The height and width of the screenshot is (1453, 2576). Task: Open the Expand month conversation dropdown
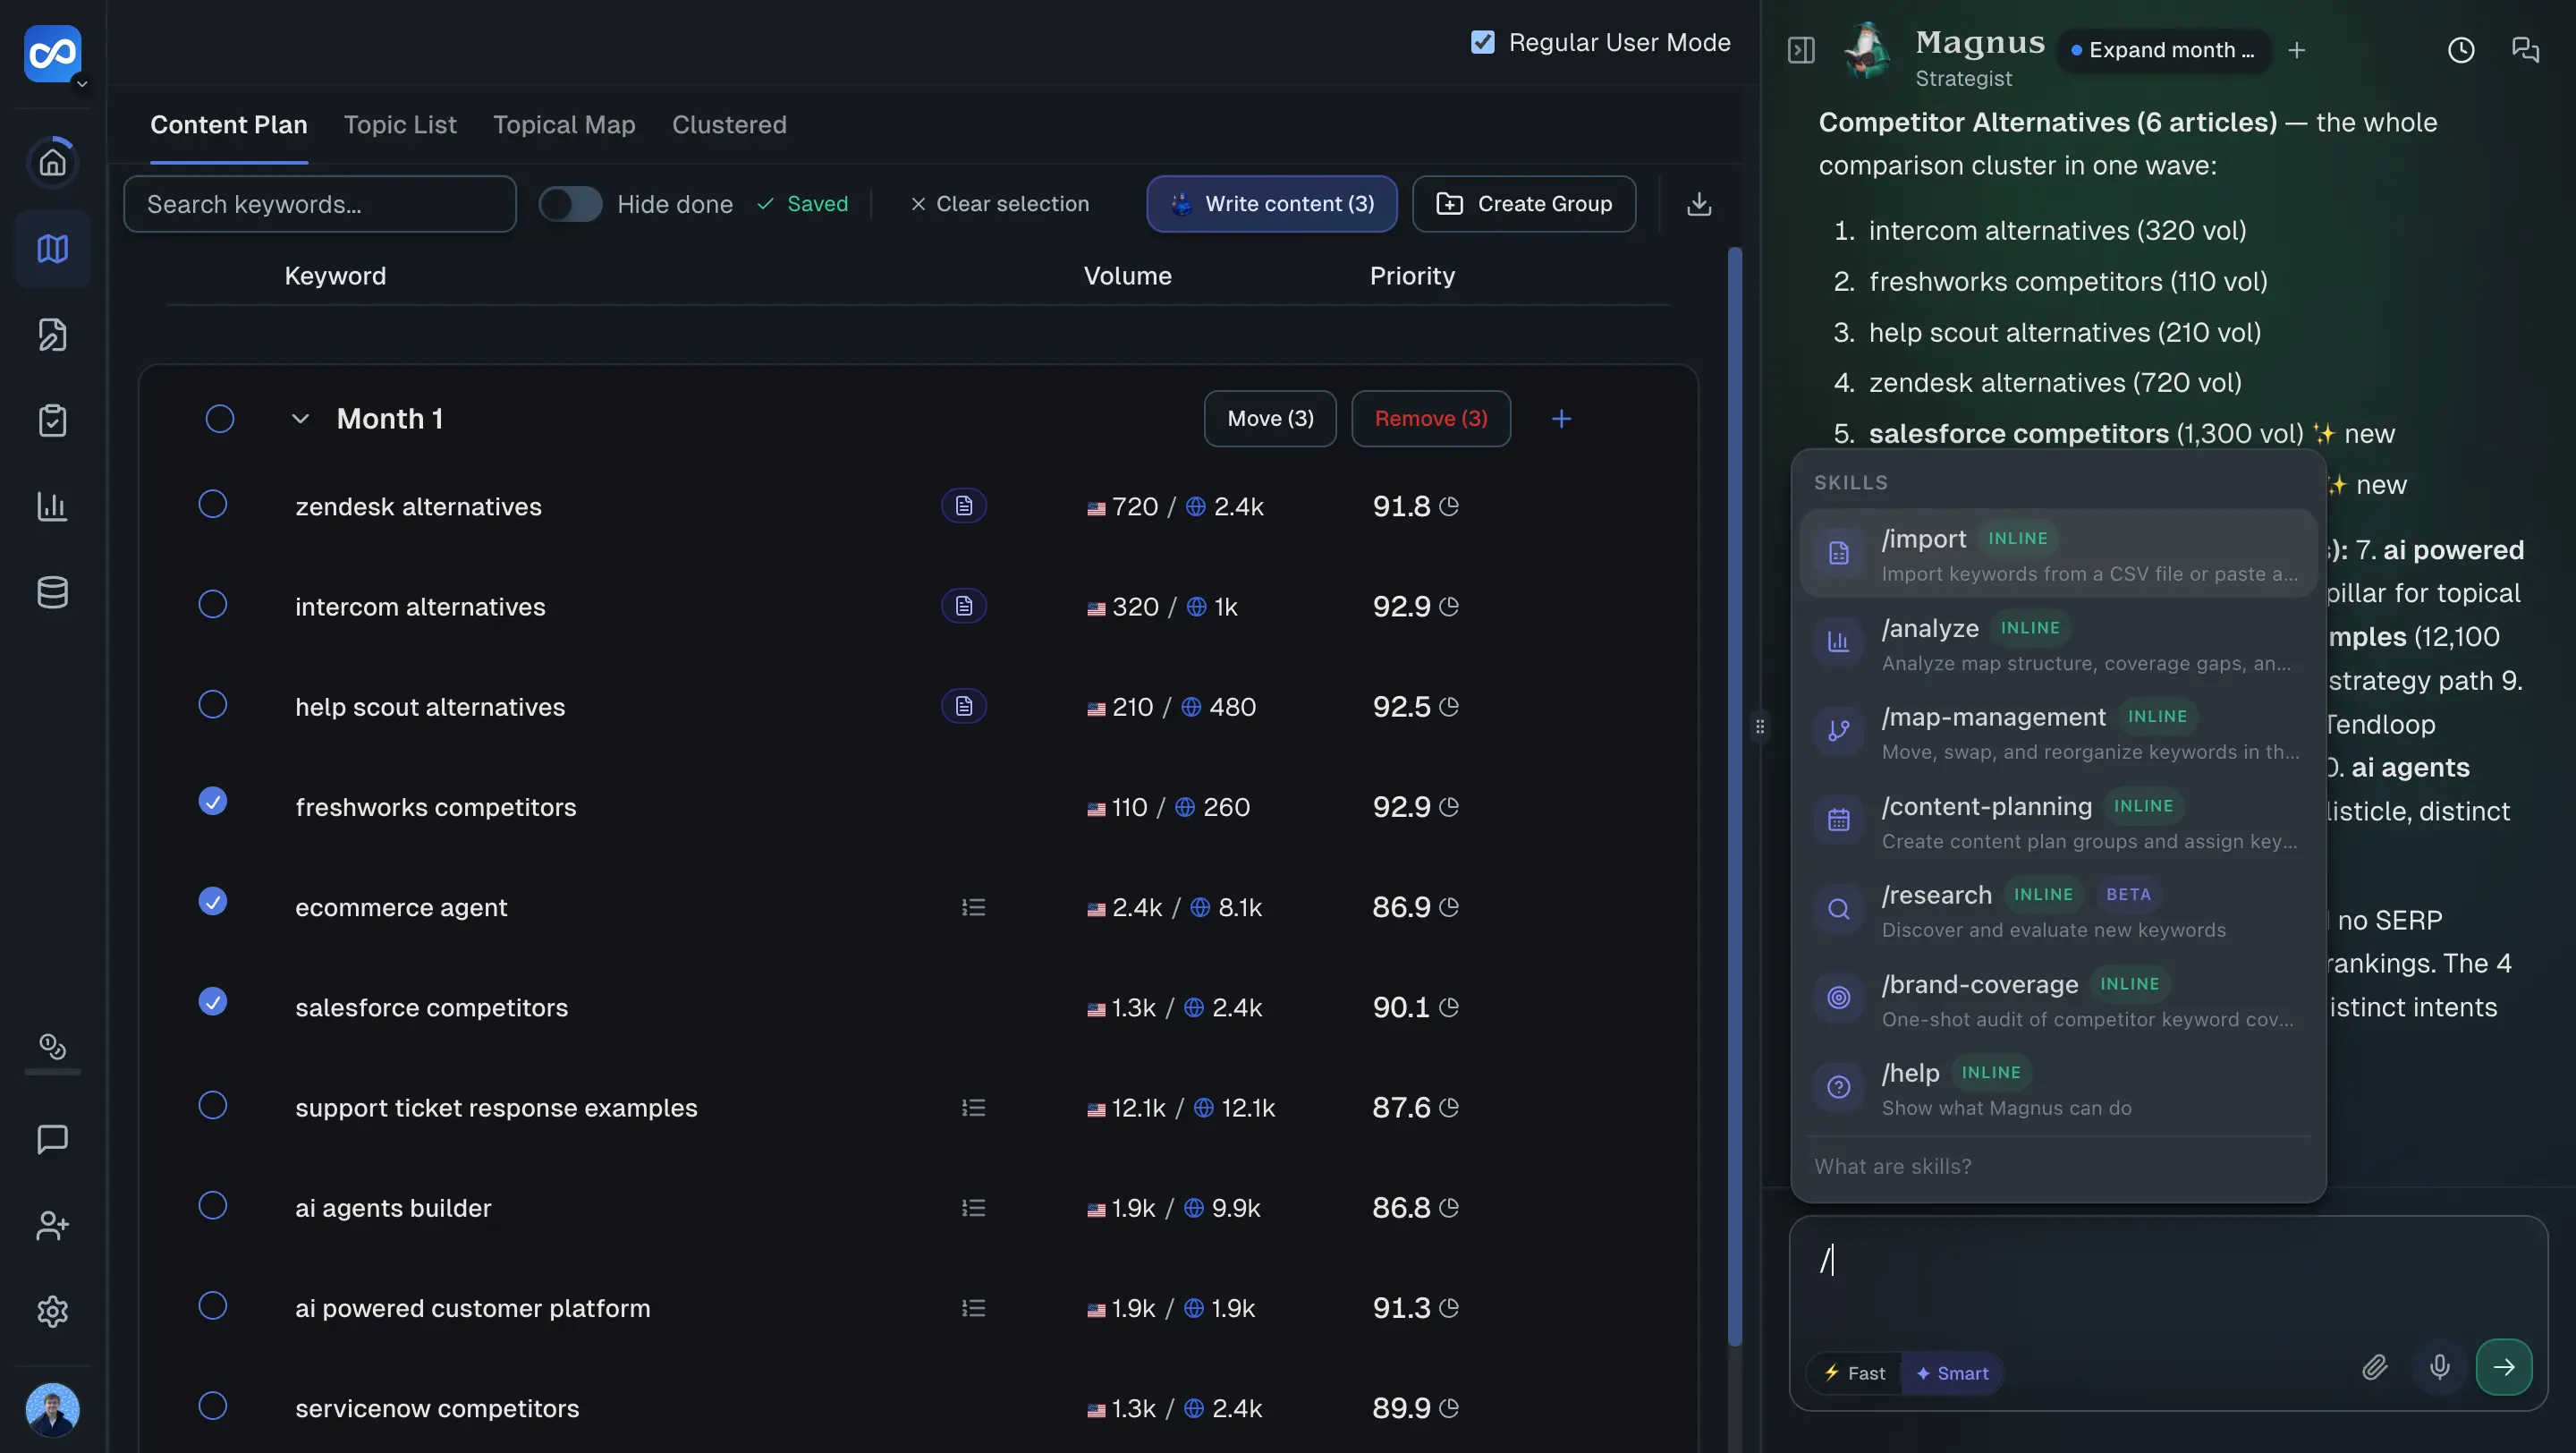pyautogui.click(x=2164, y=50)
